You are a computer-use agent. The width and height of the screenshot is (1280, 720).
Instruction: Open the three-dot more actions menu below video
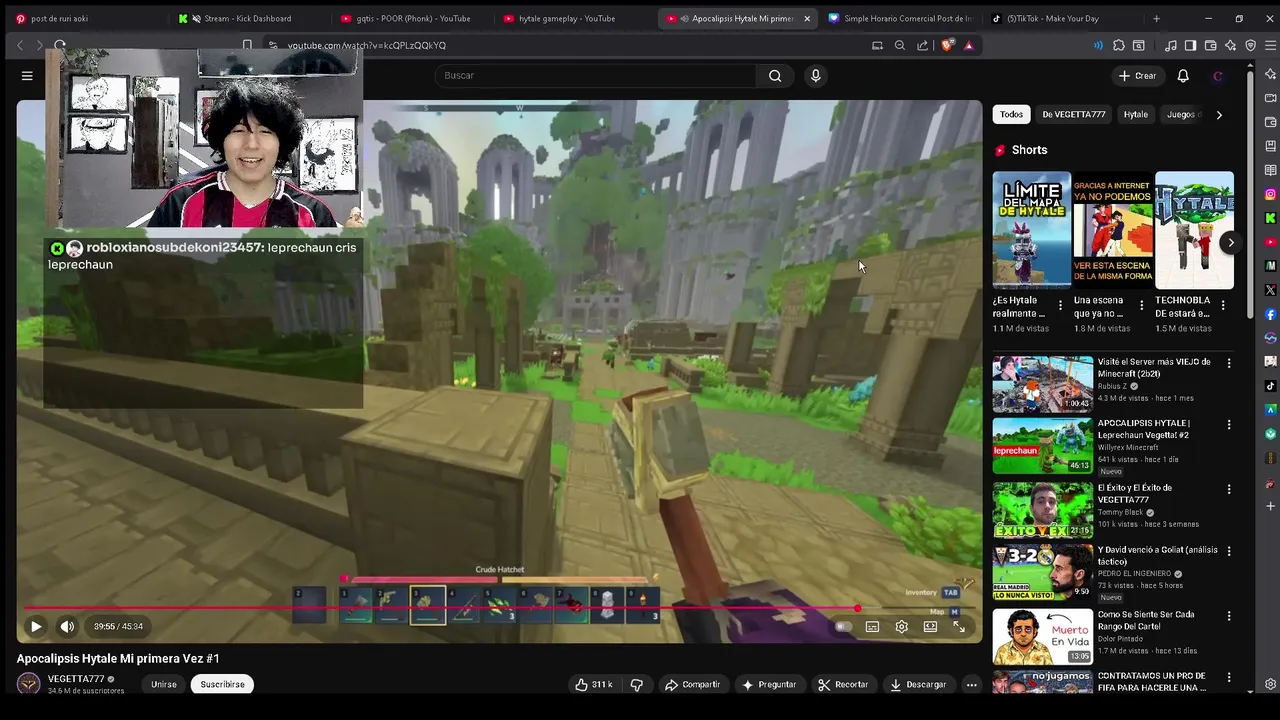tap(971, 685)
